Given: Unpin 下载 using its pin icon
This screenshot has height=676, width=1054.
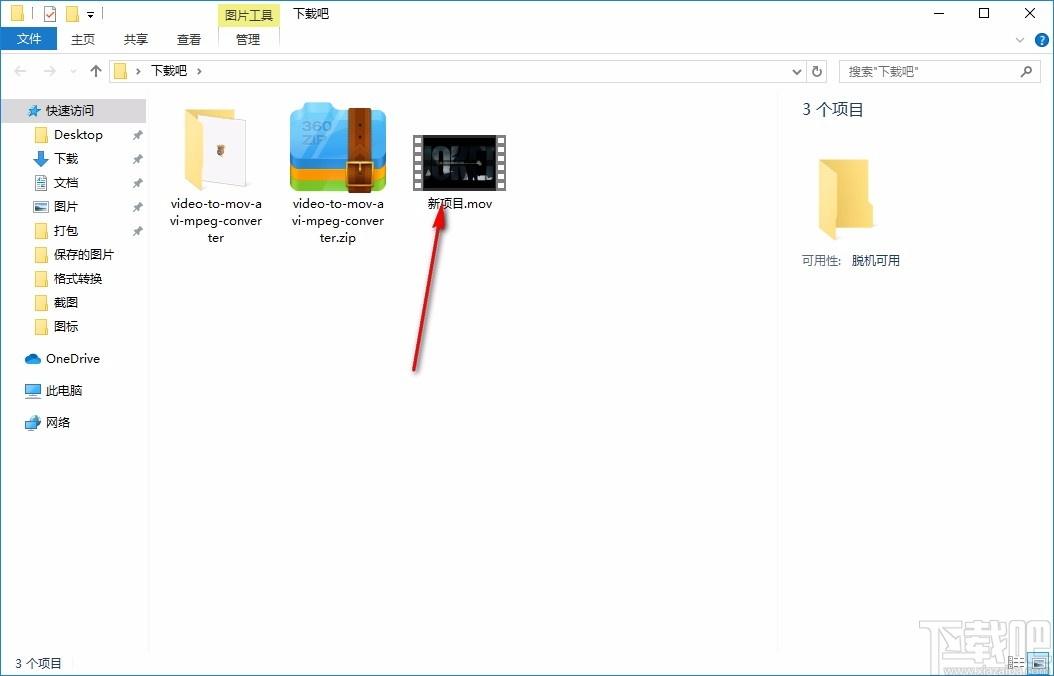Looking at the screenshot, I should [x=137, y=159].
